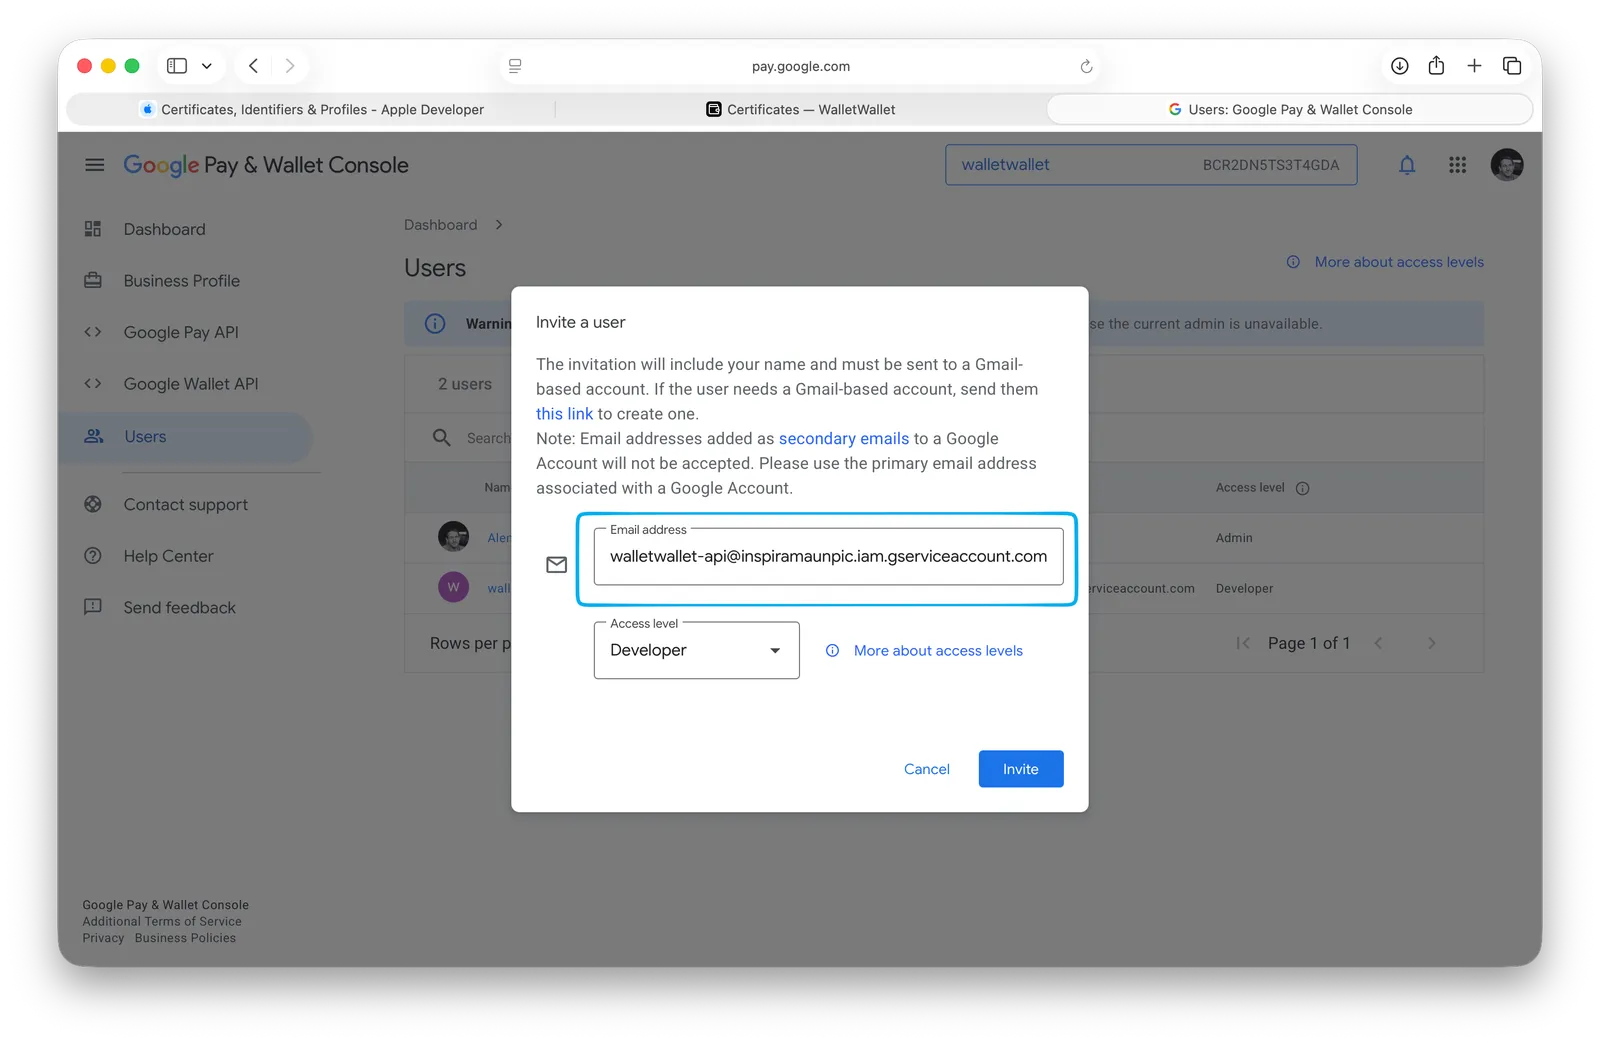
Task: Click the search magnifier icon
Action: pyautogui.click(x=442, y=437)
